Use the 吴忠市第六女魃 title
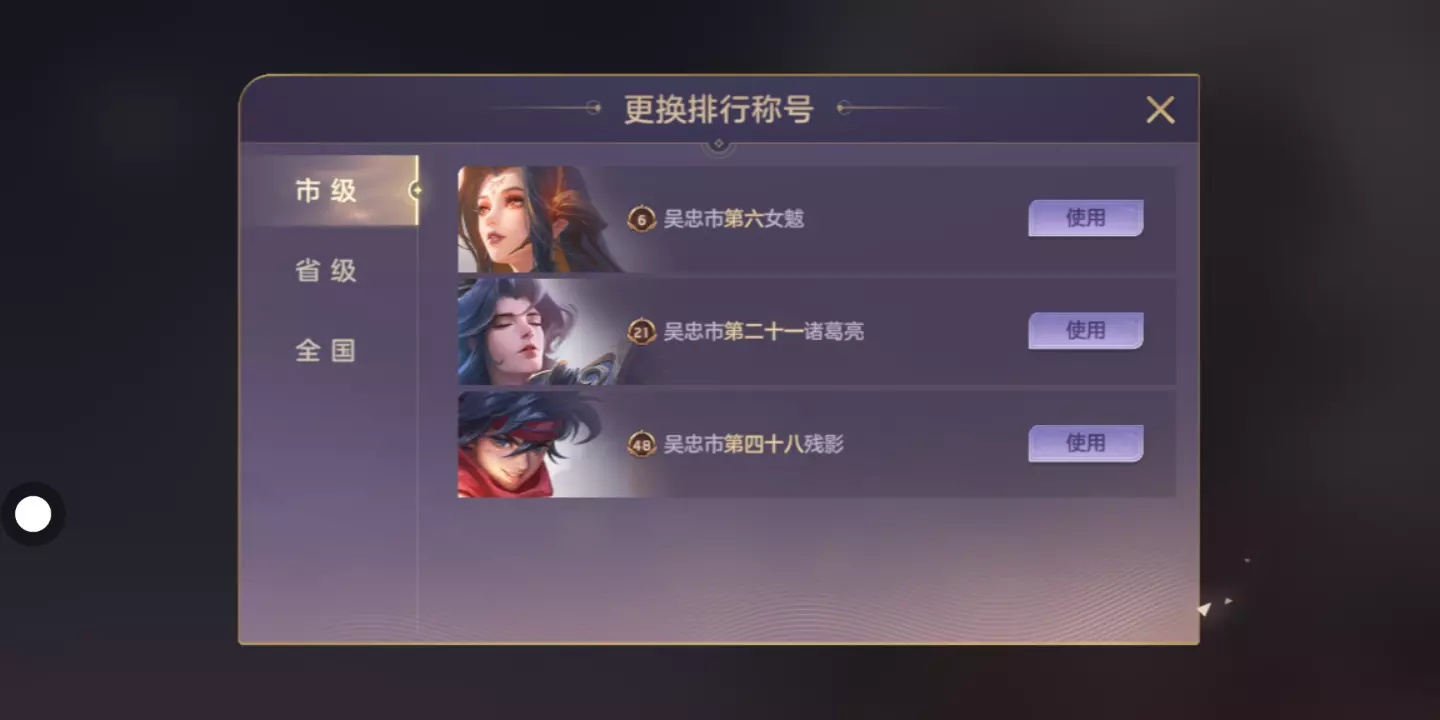Viewport: 1440px width, 720px height. tap(1085, 218)
